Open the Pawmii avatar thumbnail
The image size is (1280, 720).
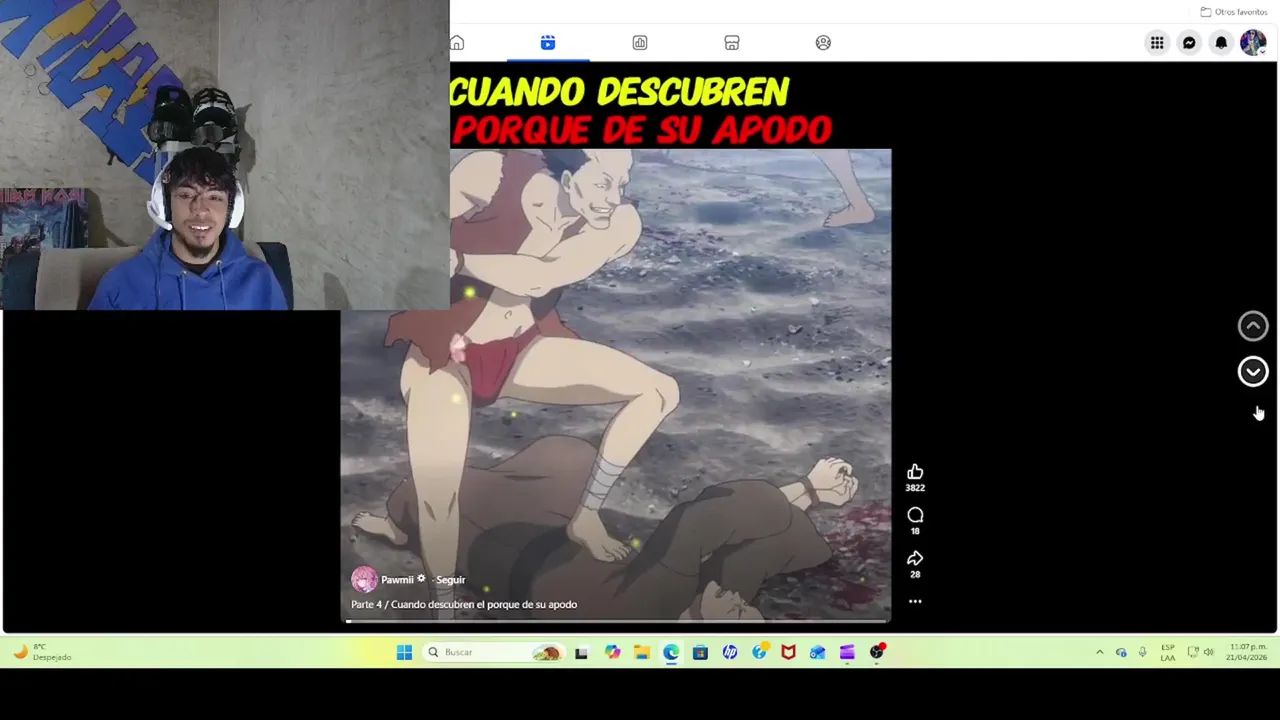(x=364, y=580)
